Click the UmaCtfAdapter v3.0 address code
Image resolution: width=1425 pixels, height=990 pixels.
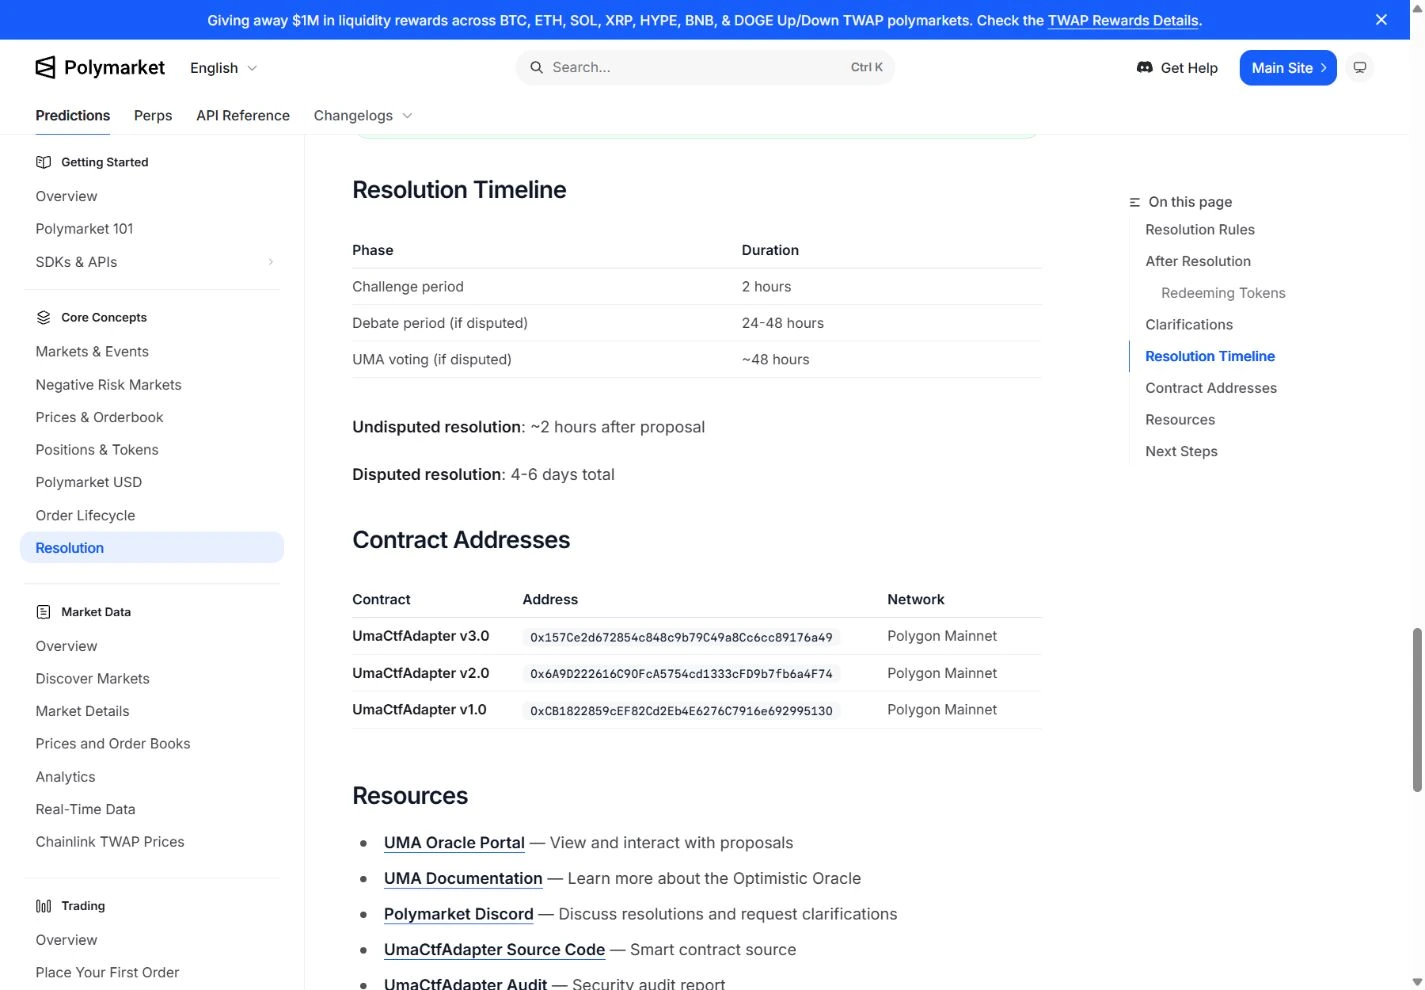[x=681, y=637]
